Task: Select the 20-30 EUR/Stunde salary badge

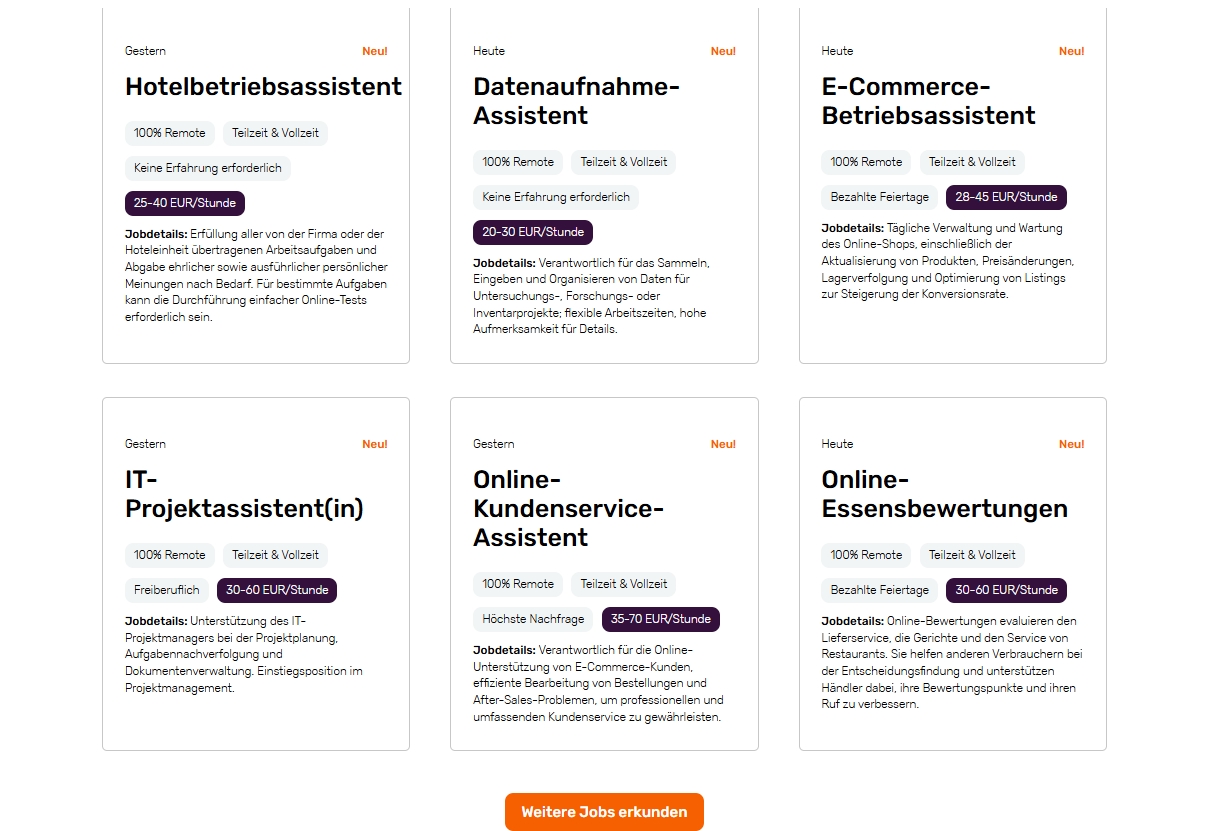Action: click(533, 232)
